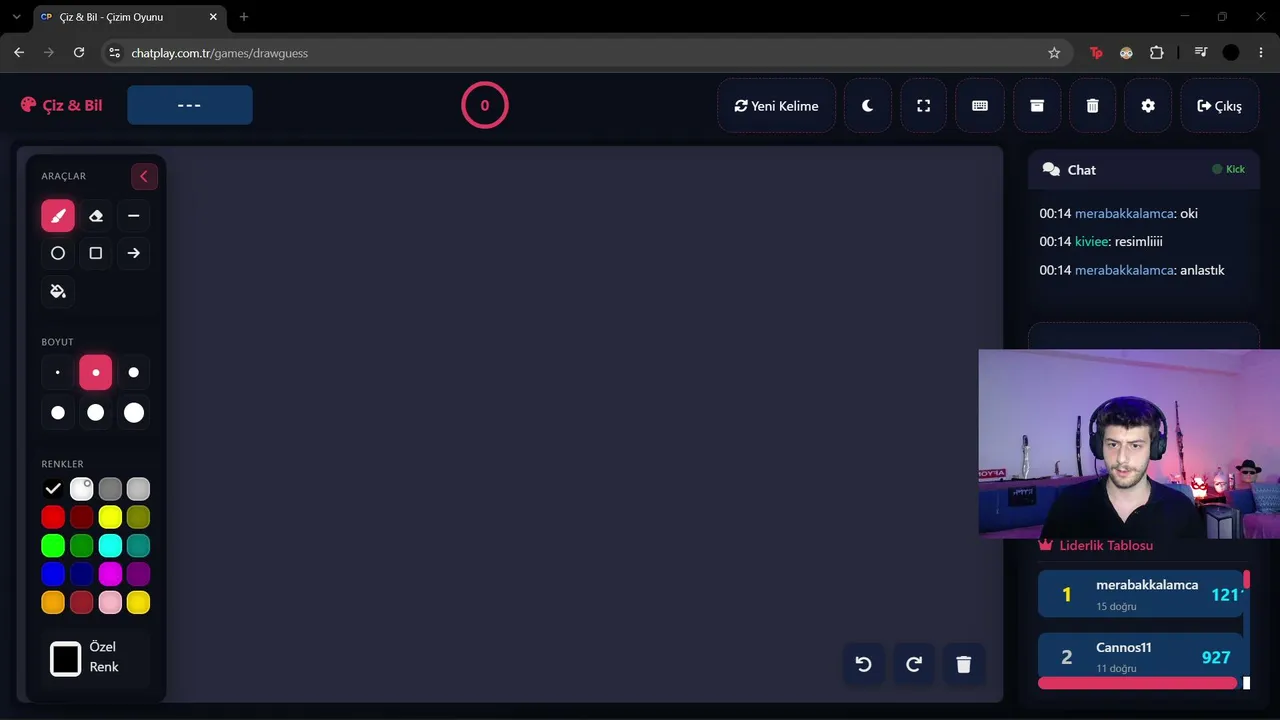
Task: Bookmark the page with the star icon
Action: pos(1054,53)
